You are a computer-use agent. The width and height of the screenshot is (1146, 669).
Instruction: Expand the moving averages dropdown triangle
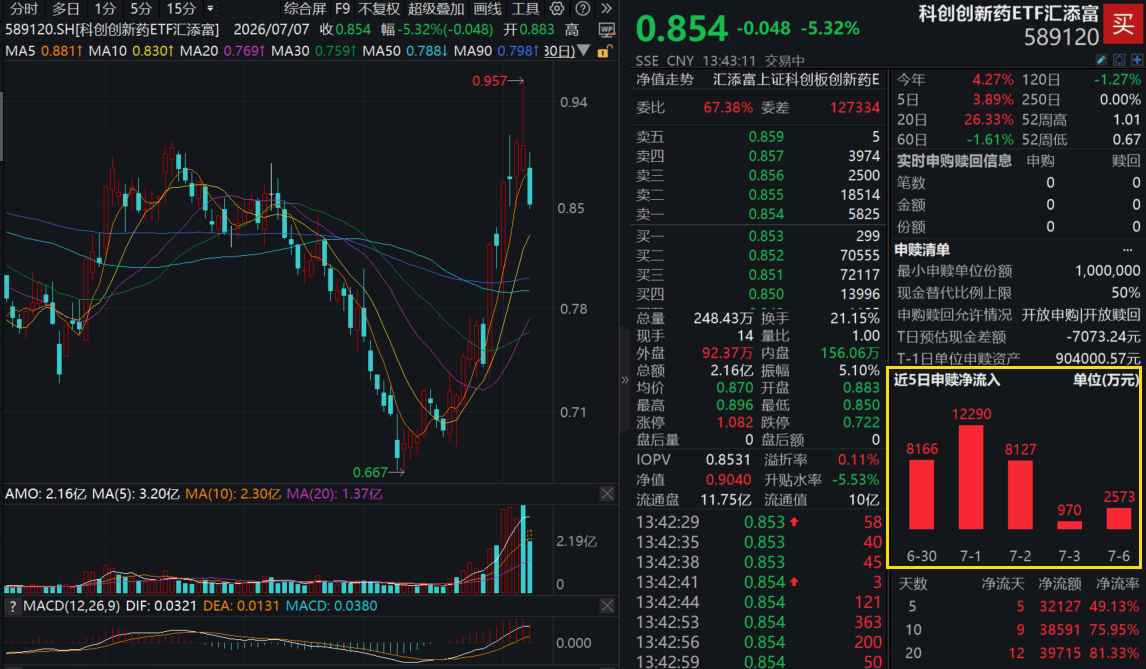[583, 50]
